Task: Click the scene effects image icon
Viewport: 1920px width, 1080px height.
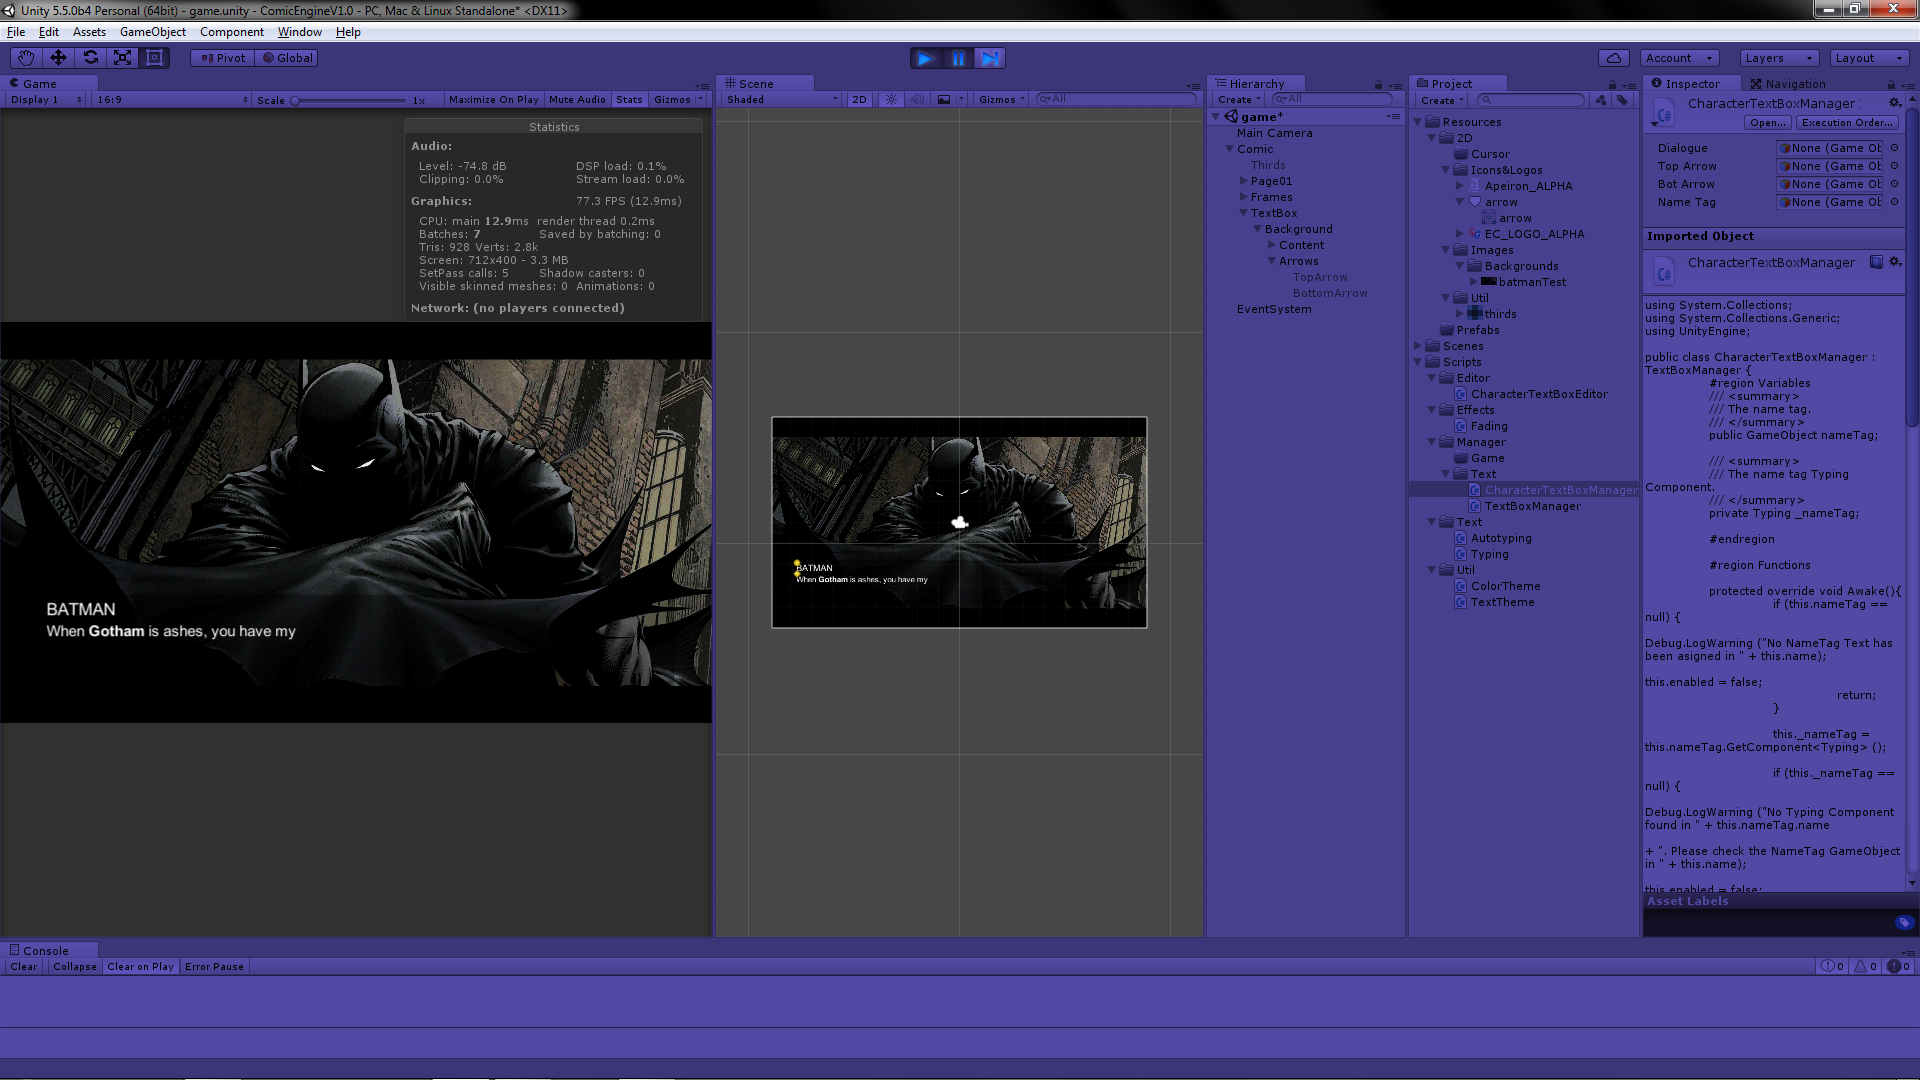Action: click(944, 99)
